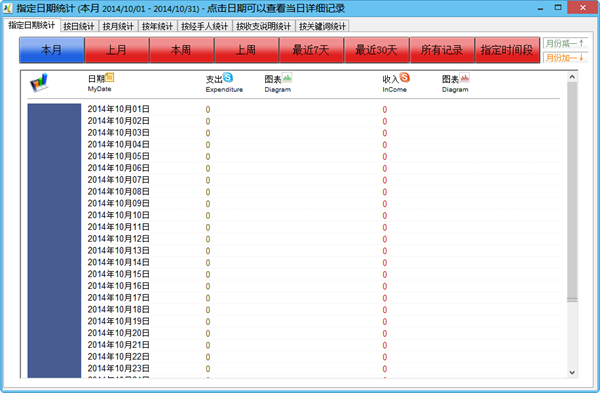Show all records with 所有记录 button
This screenshot has height=393, width=600.
[442, 50]
